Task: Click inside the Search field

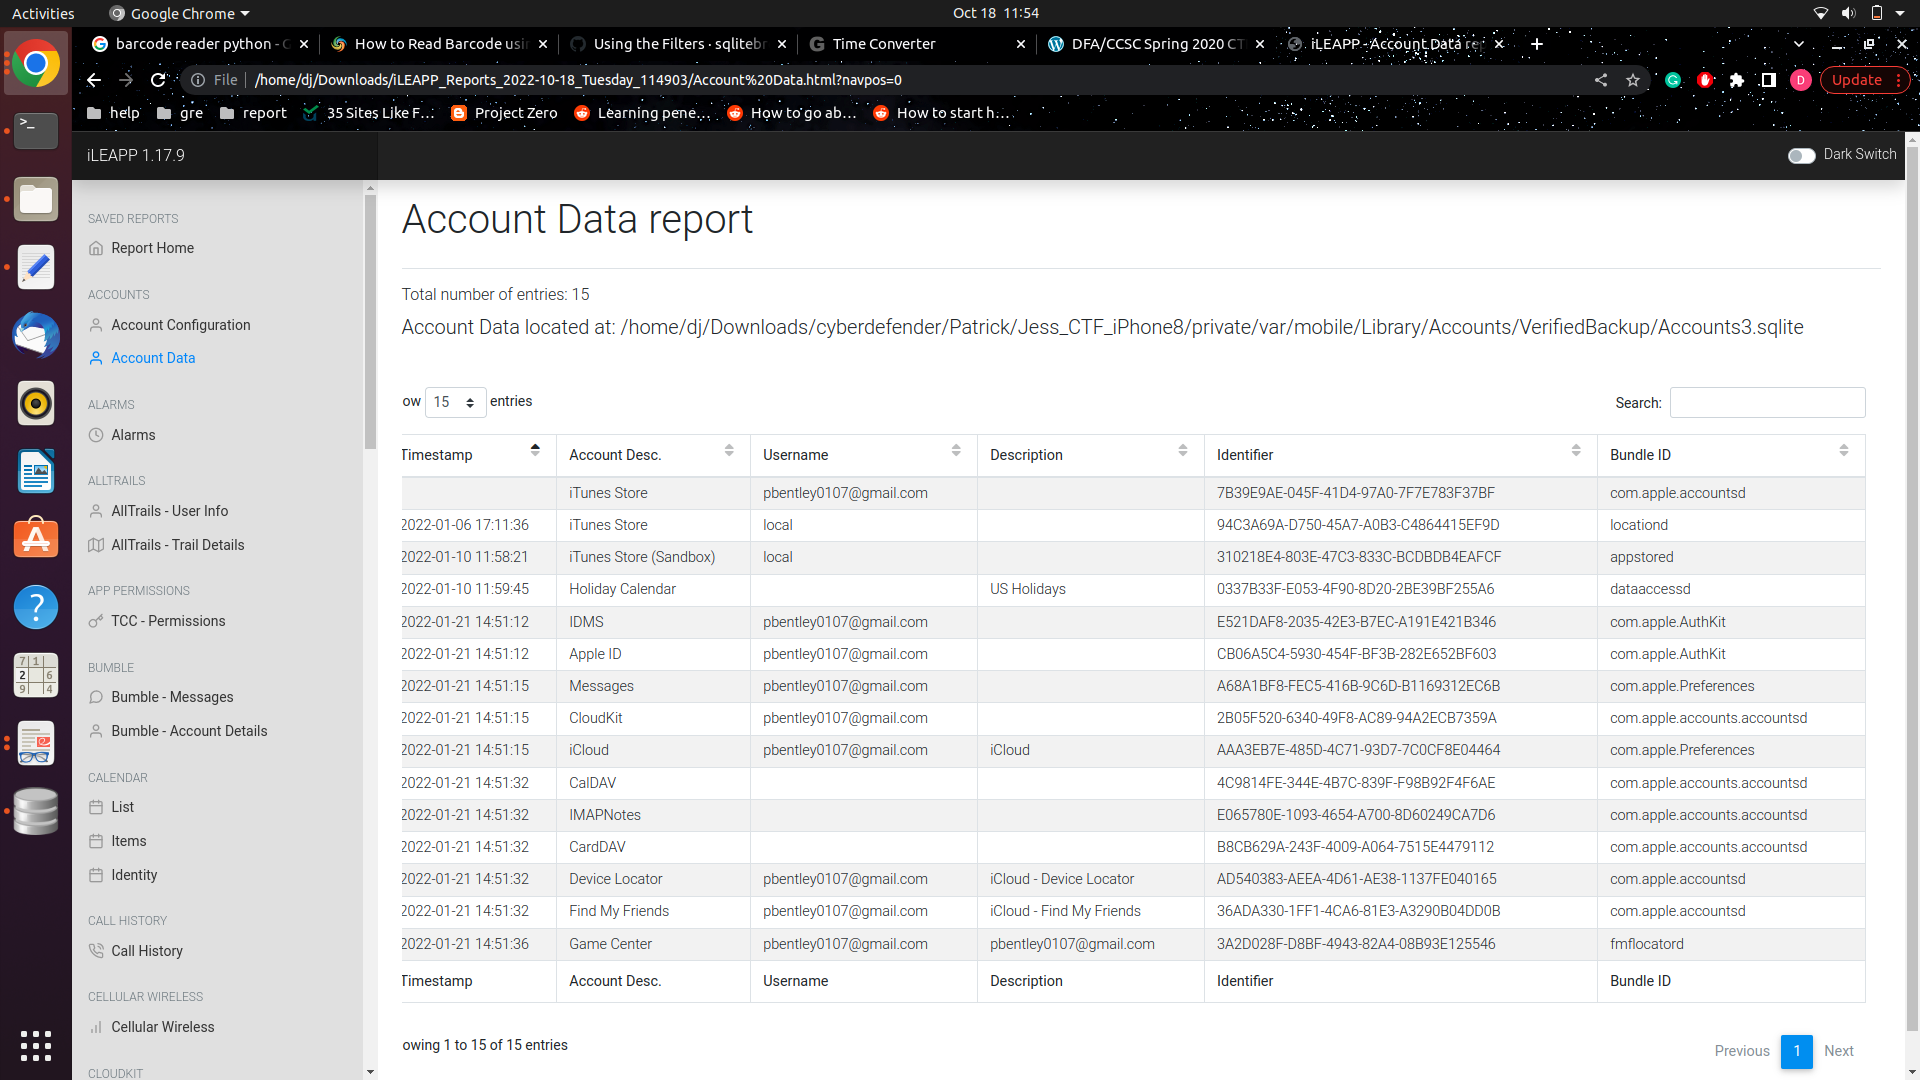Action: pos(1766,402)
